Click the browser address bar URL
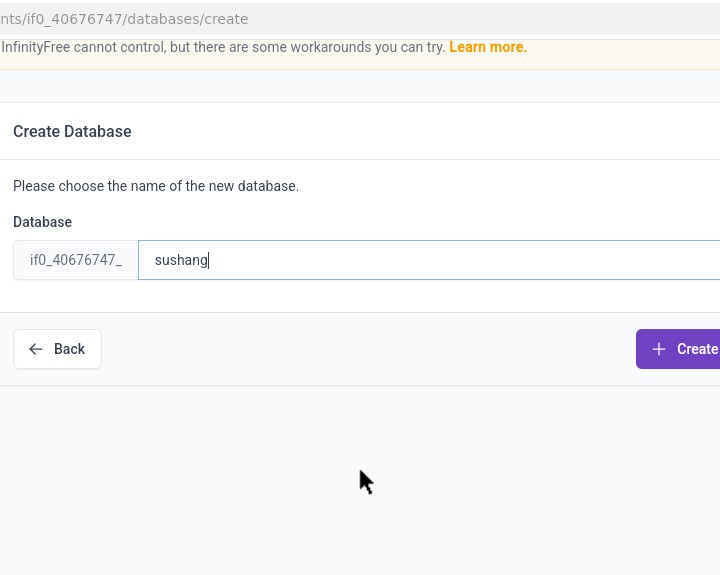Screen dimensions: 720x575 point(124,19)
